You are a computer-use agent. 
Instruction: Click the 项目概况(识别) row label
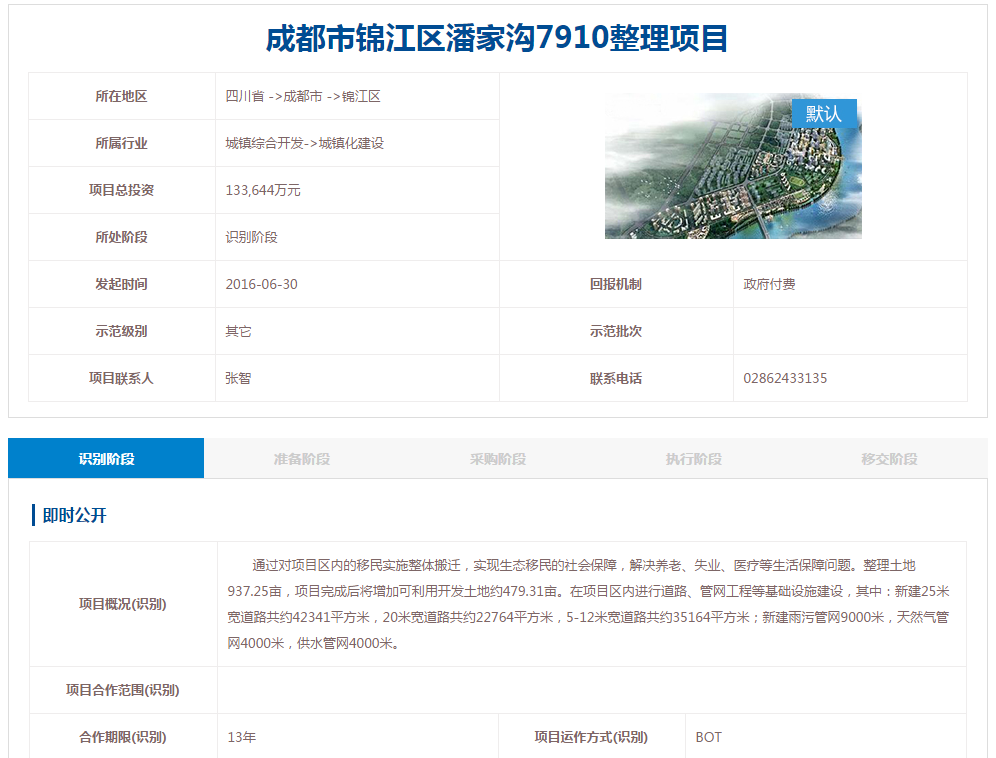click(x=123, y=604)
